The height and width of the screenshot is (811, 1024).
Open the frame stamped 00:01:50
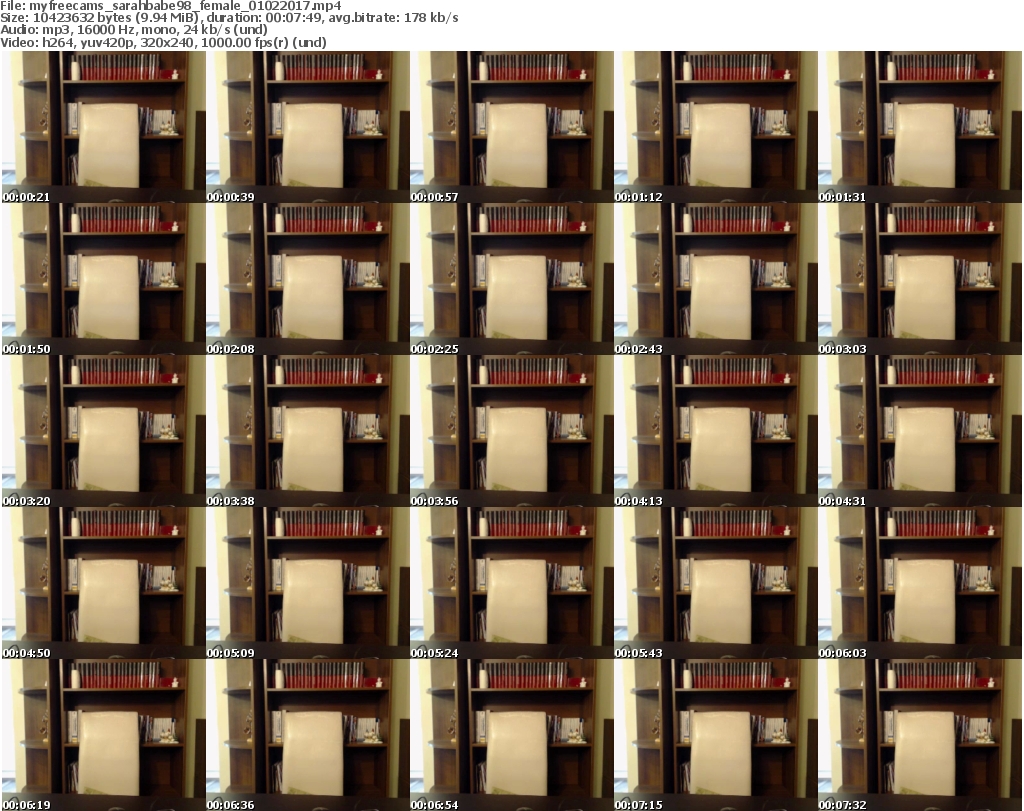tap(103, 279)
